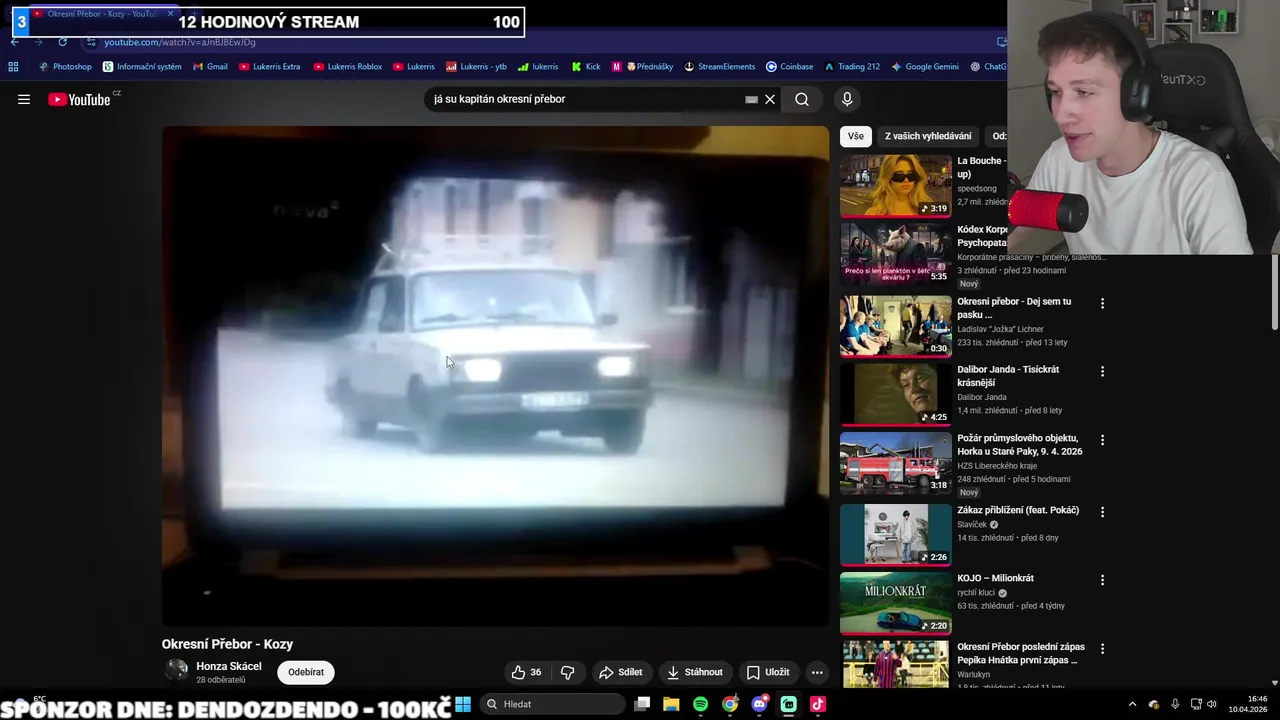Open the Gmail bookmark

(x=210, y=67)
